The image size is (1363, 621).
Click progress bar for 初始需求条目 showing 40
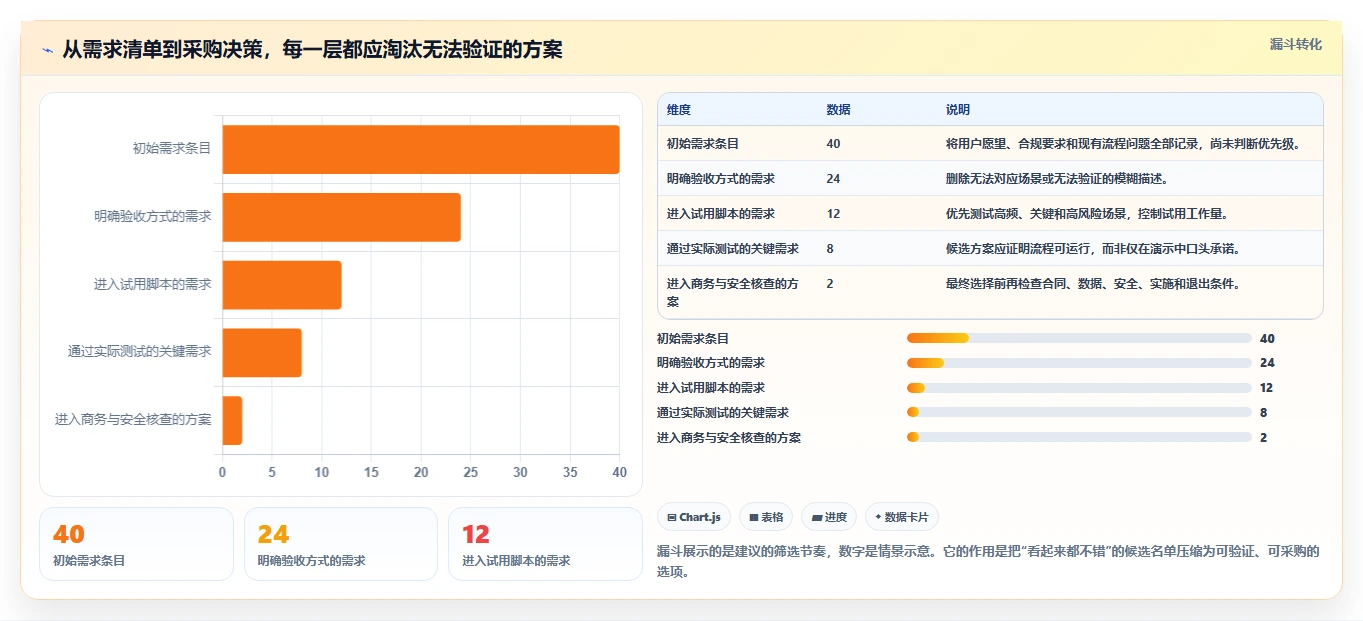[x=1079, y=338]
